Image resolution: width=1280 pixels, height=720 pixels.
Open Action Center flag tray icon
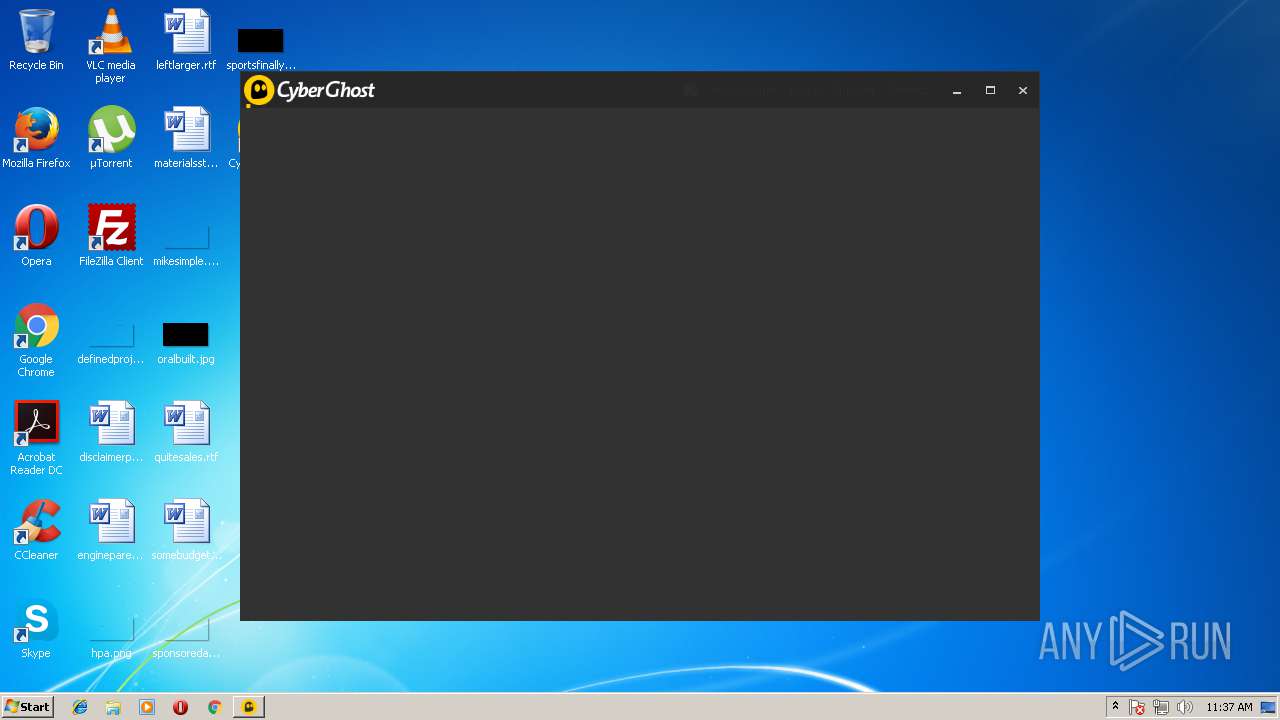pos(1137,707)
